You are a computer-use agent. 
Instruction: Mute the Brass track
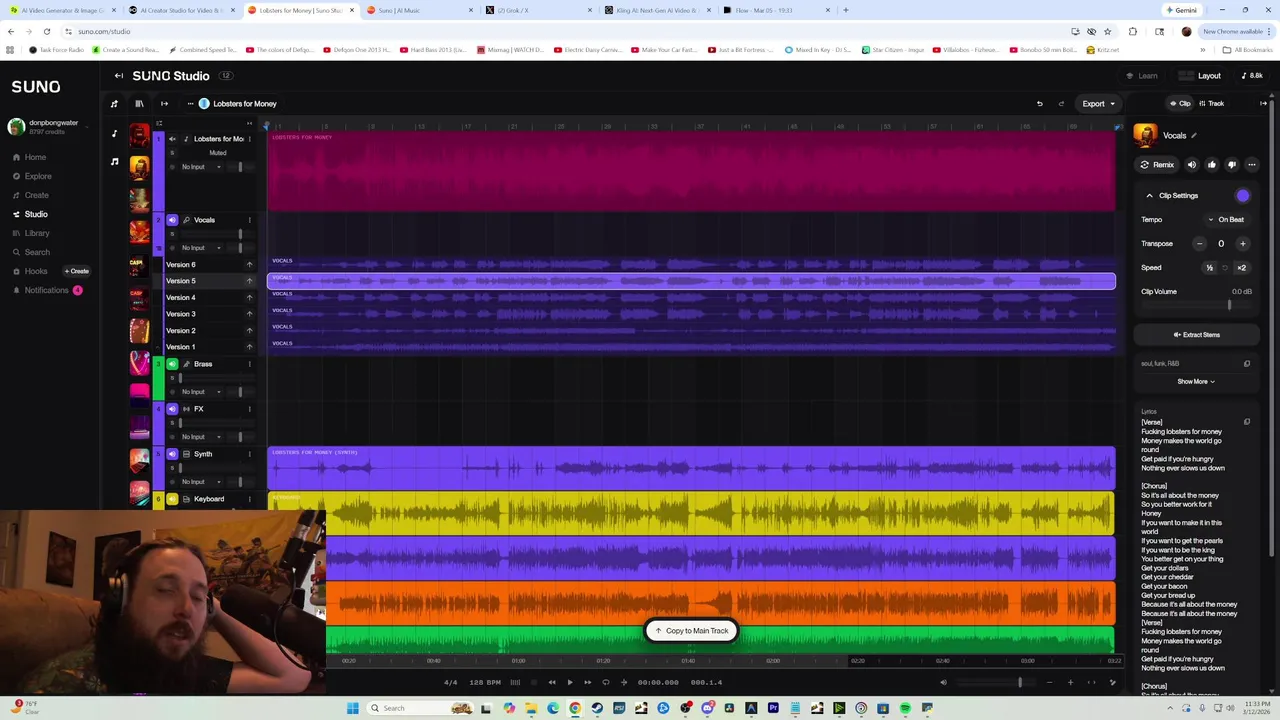tap(172, 364)
